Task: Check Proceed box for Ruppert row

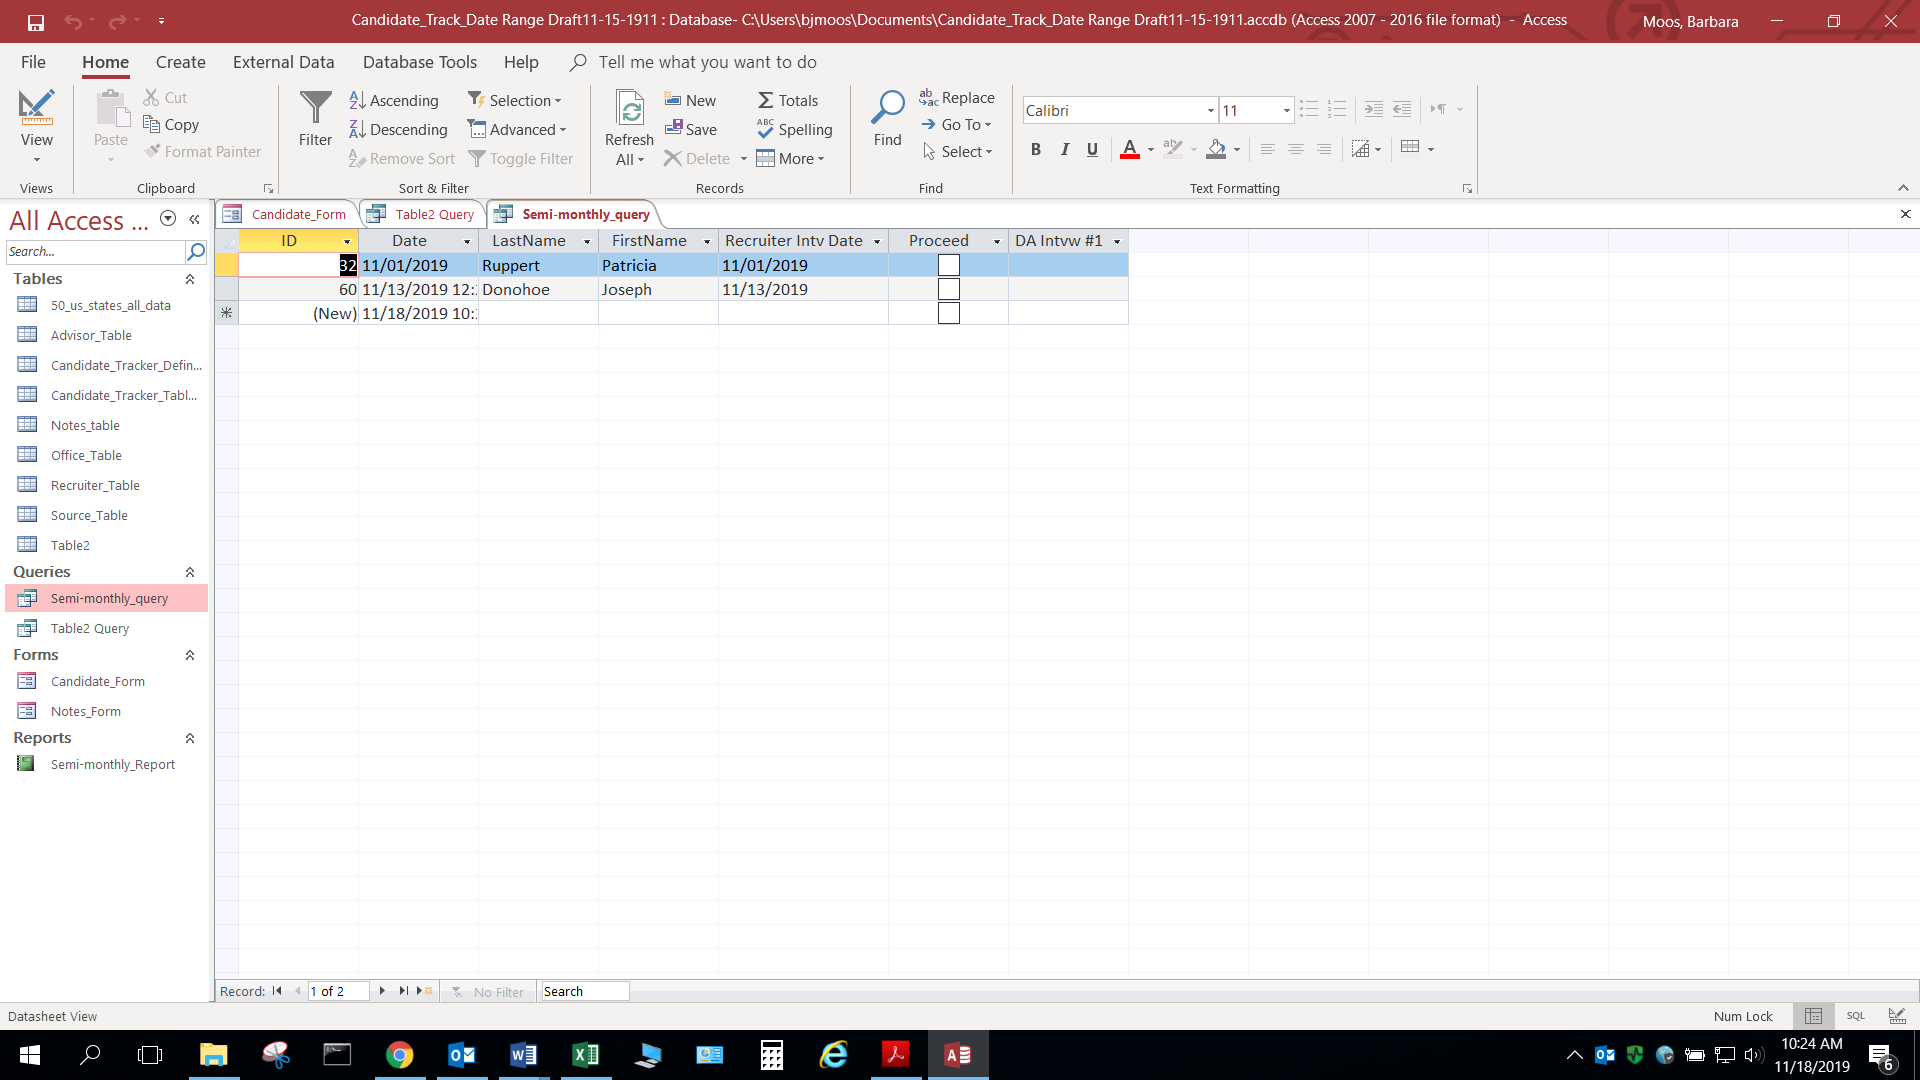Action: click(948, 265)
